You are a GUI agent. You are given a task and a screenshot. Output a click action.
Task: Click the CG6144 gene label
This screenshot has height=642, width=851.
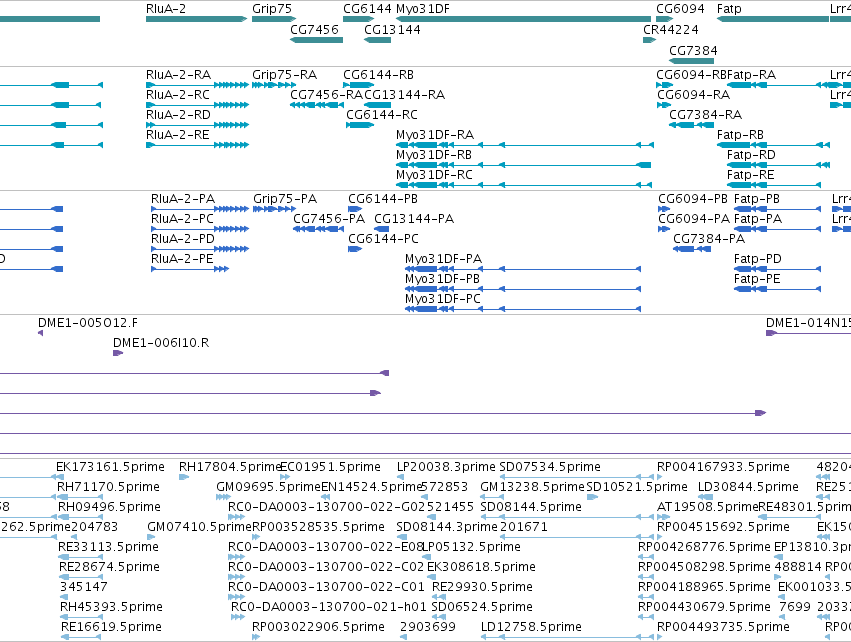tap(367, 9)
